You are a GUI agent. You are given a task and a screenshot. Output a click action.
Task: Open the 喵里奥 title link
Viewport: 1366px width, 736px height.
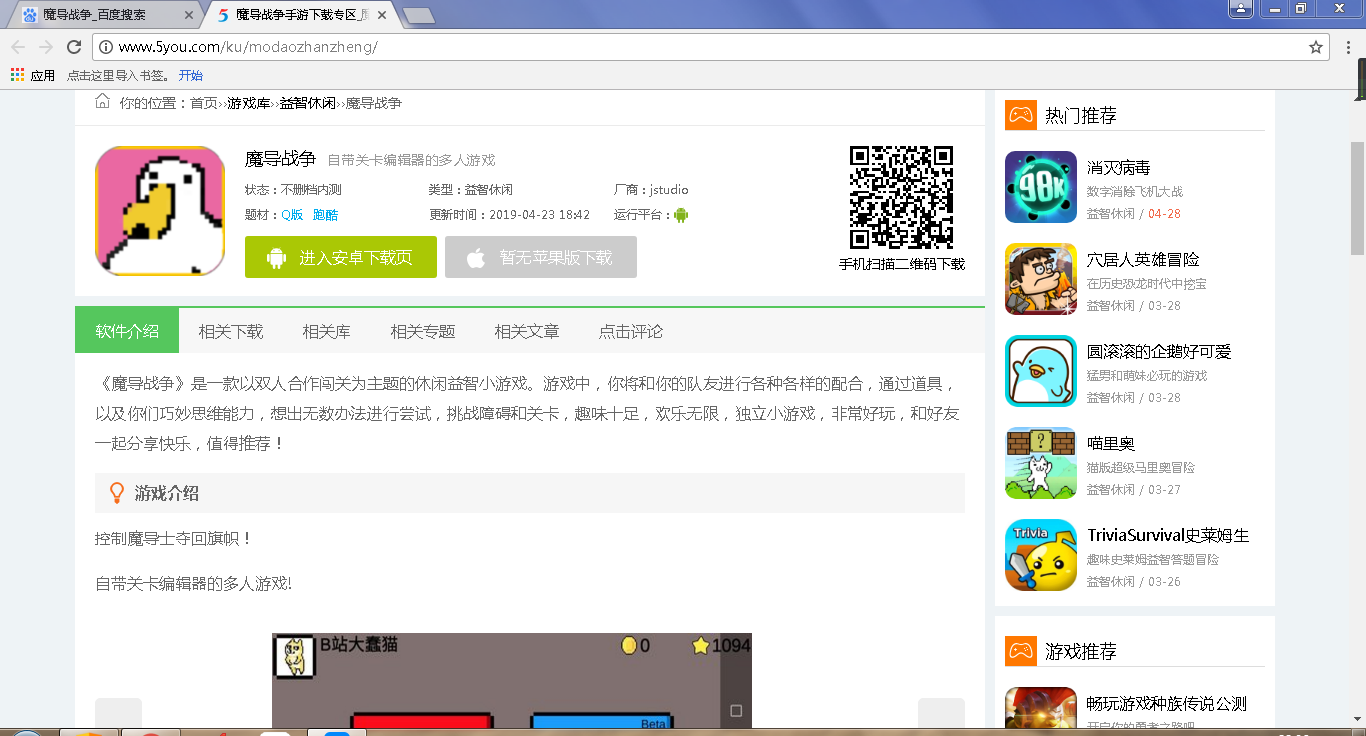(x=1111, y=443)
